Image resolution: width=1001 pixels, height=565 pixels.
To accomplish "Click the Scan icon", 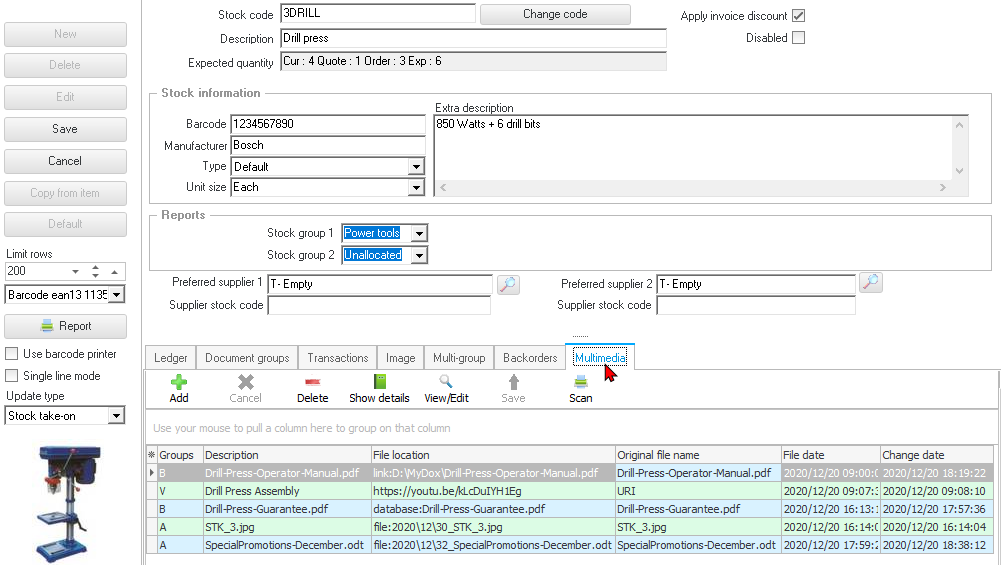I will (x=580, y=382).
